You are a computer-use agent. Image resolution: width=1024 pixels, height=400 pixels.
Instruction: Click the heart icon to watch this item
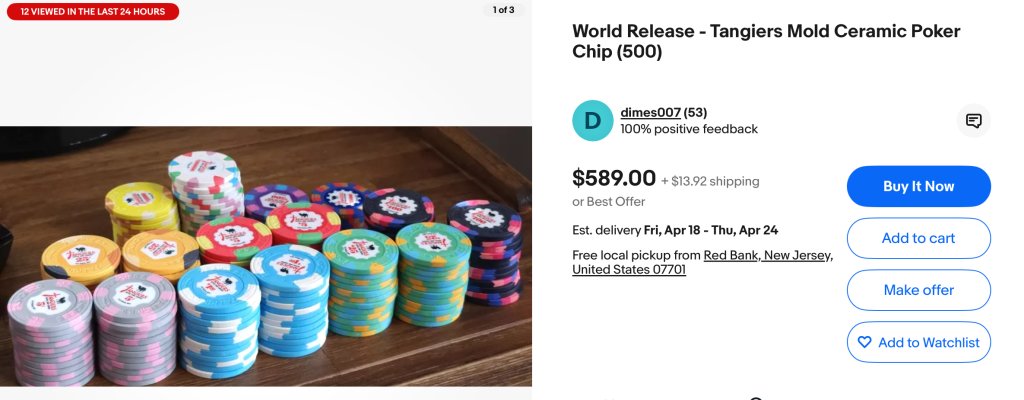point(864,342)
